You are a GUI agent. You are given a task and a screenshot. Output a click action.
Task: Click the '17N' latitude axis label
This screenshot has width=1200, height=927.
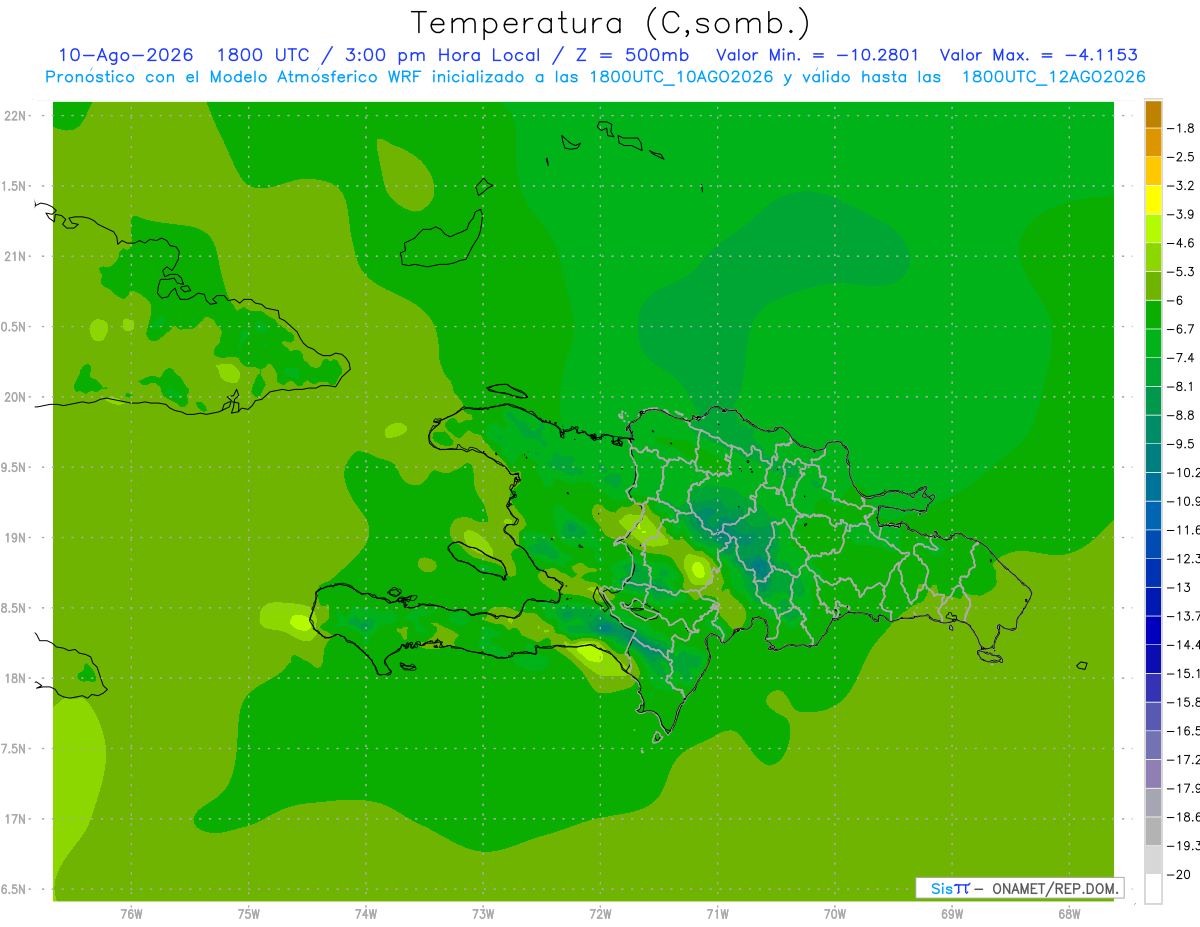[16, 819]
